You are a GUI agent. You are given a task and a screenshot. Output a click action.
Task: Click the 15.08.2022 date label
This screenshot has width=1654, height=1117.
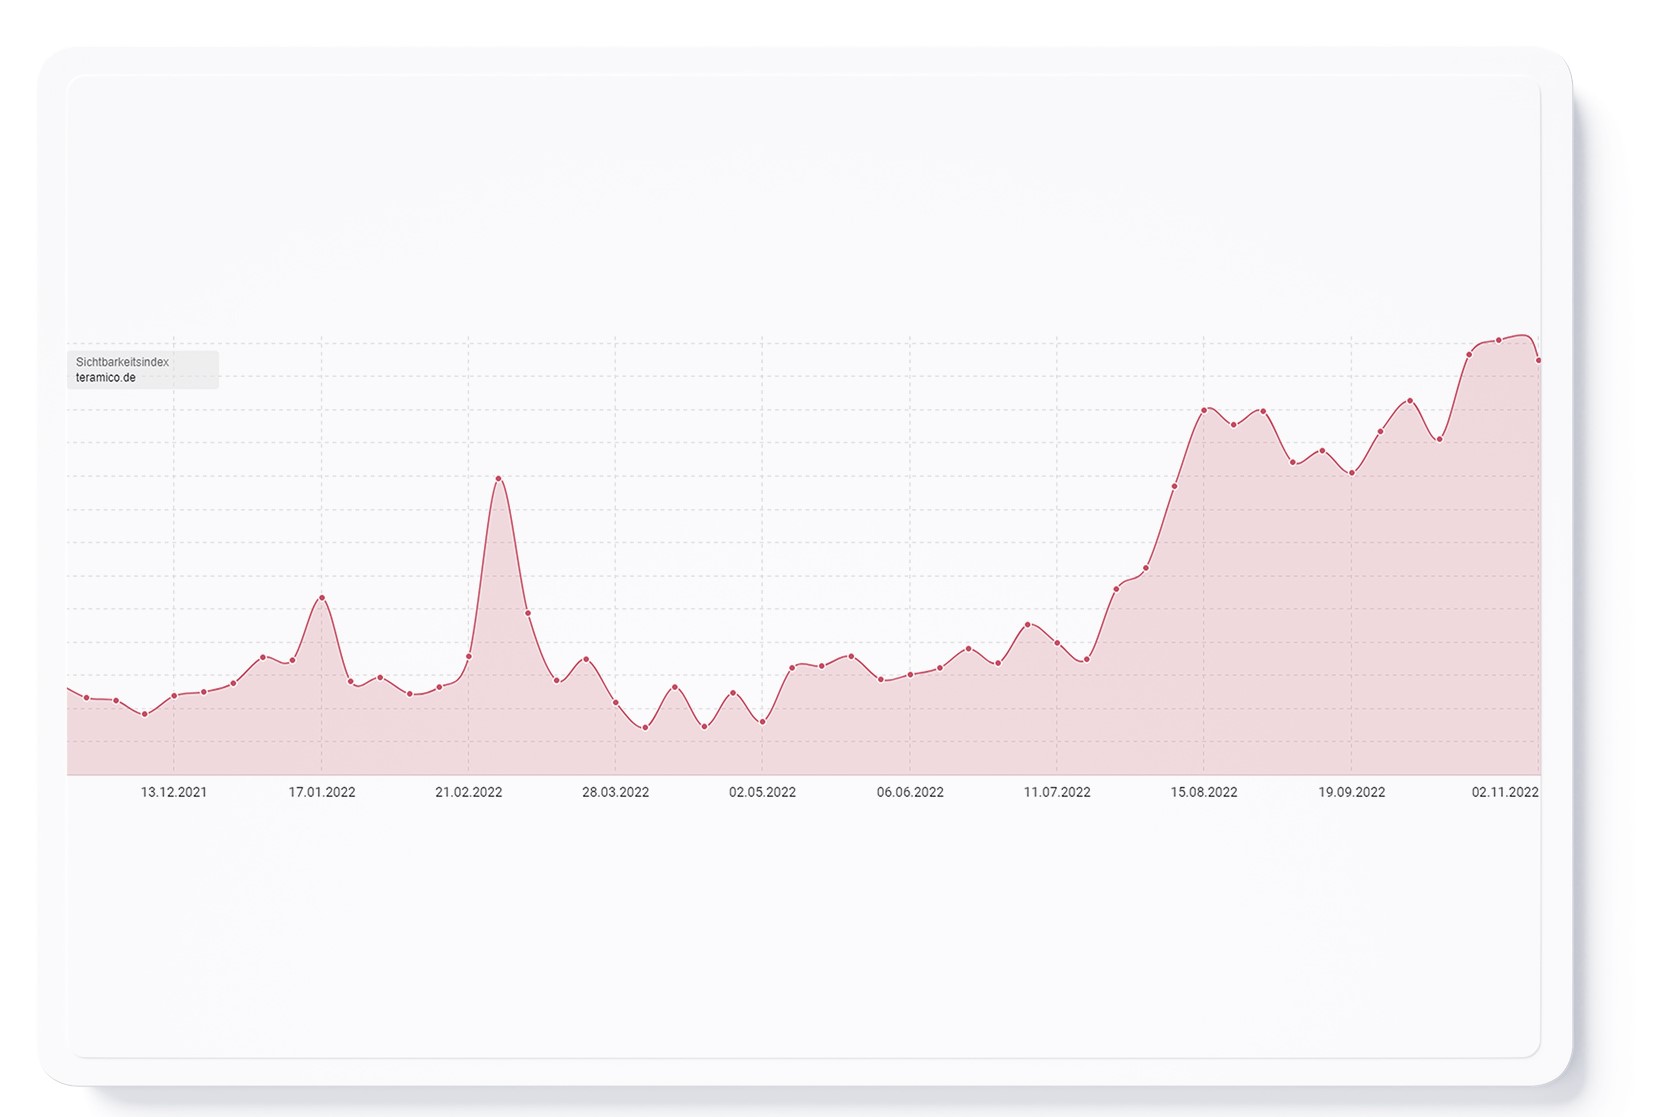coord(1204,792)
